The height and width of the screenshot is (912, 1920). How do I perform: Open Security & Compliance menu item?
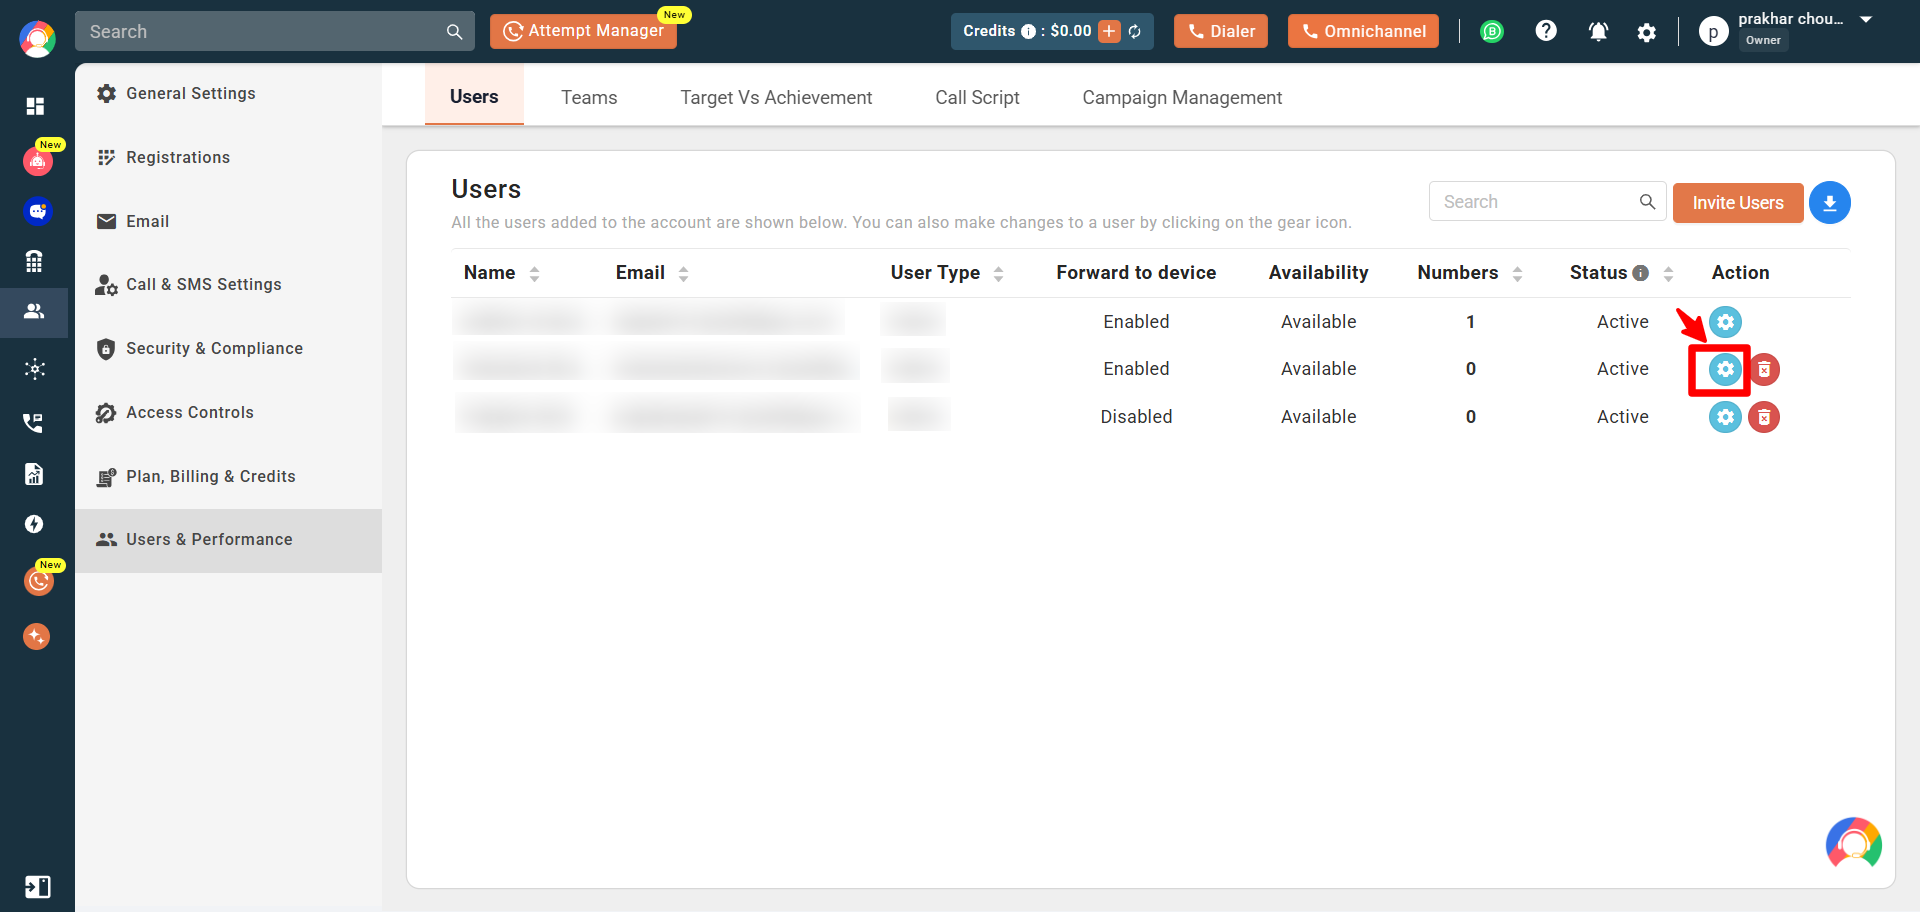[228, 348]
